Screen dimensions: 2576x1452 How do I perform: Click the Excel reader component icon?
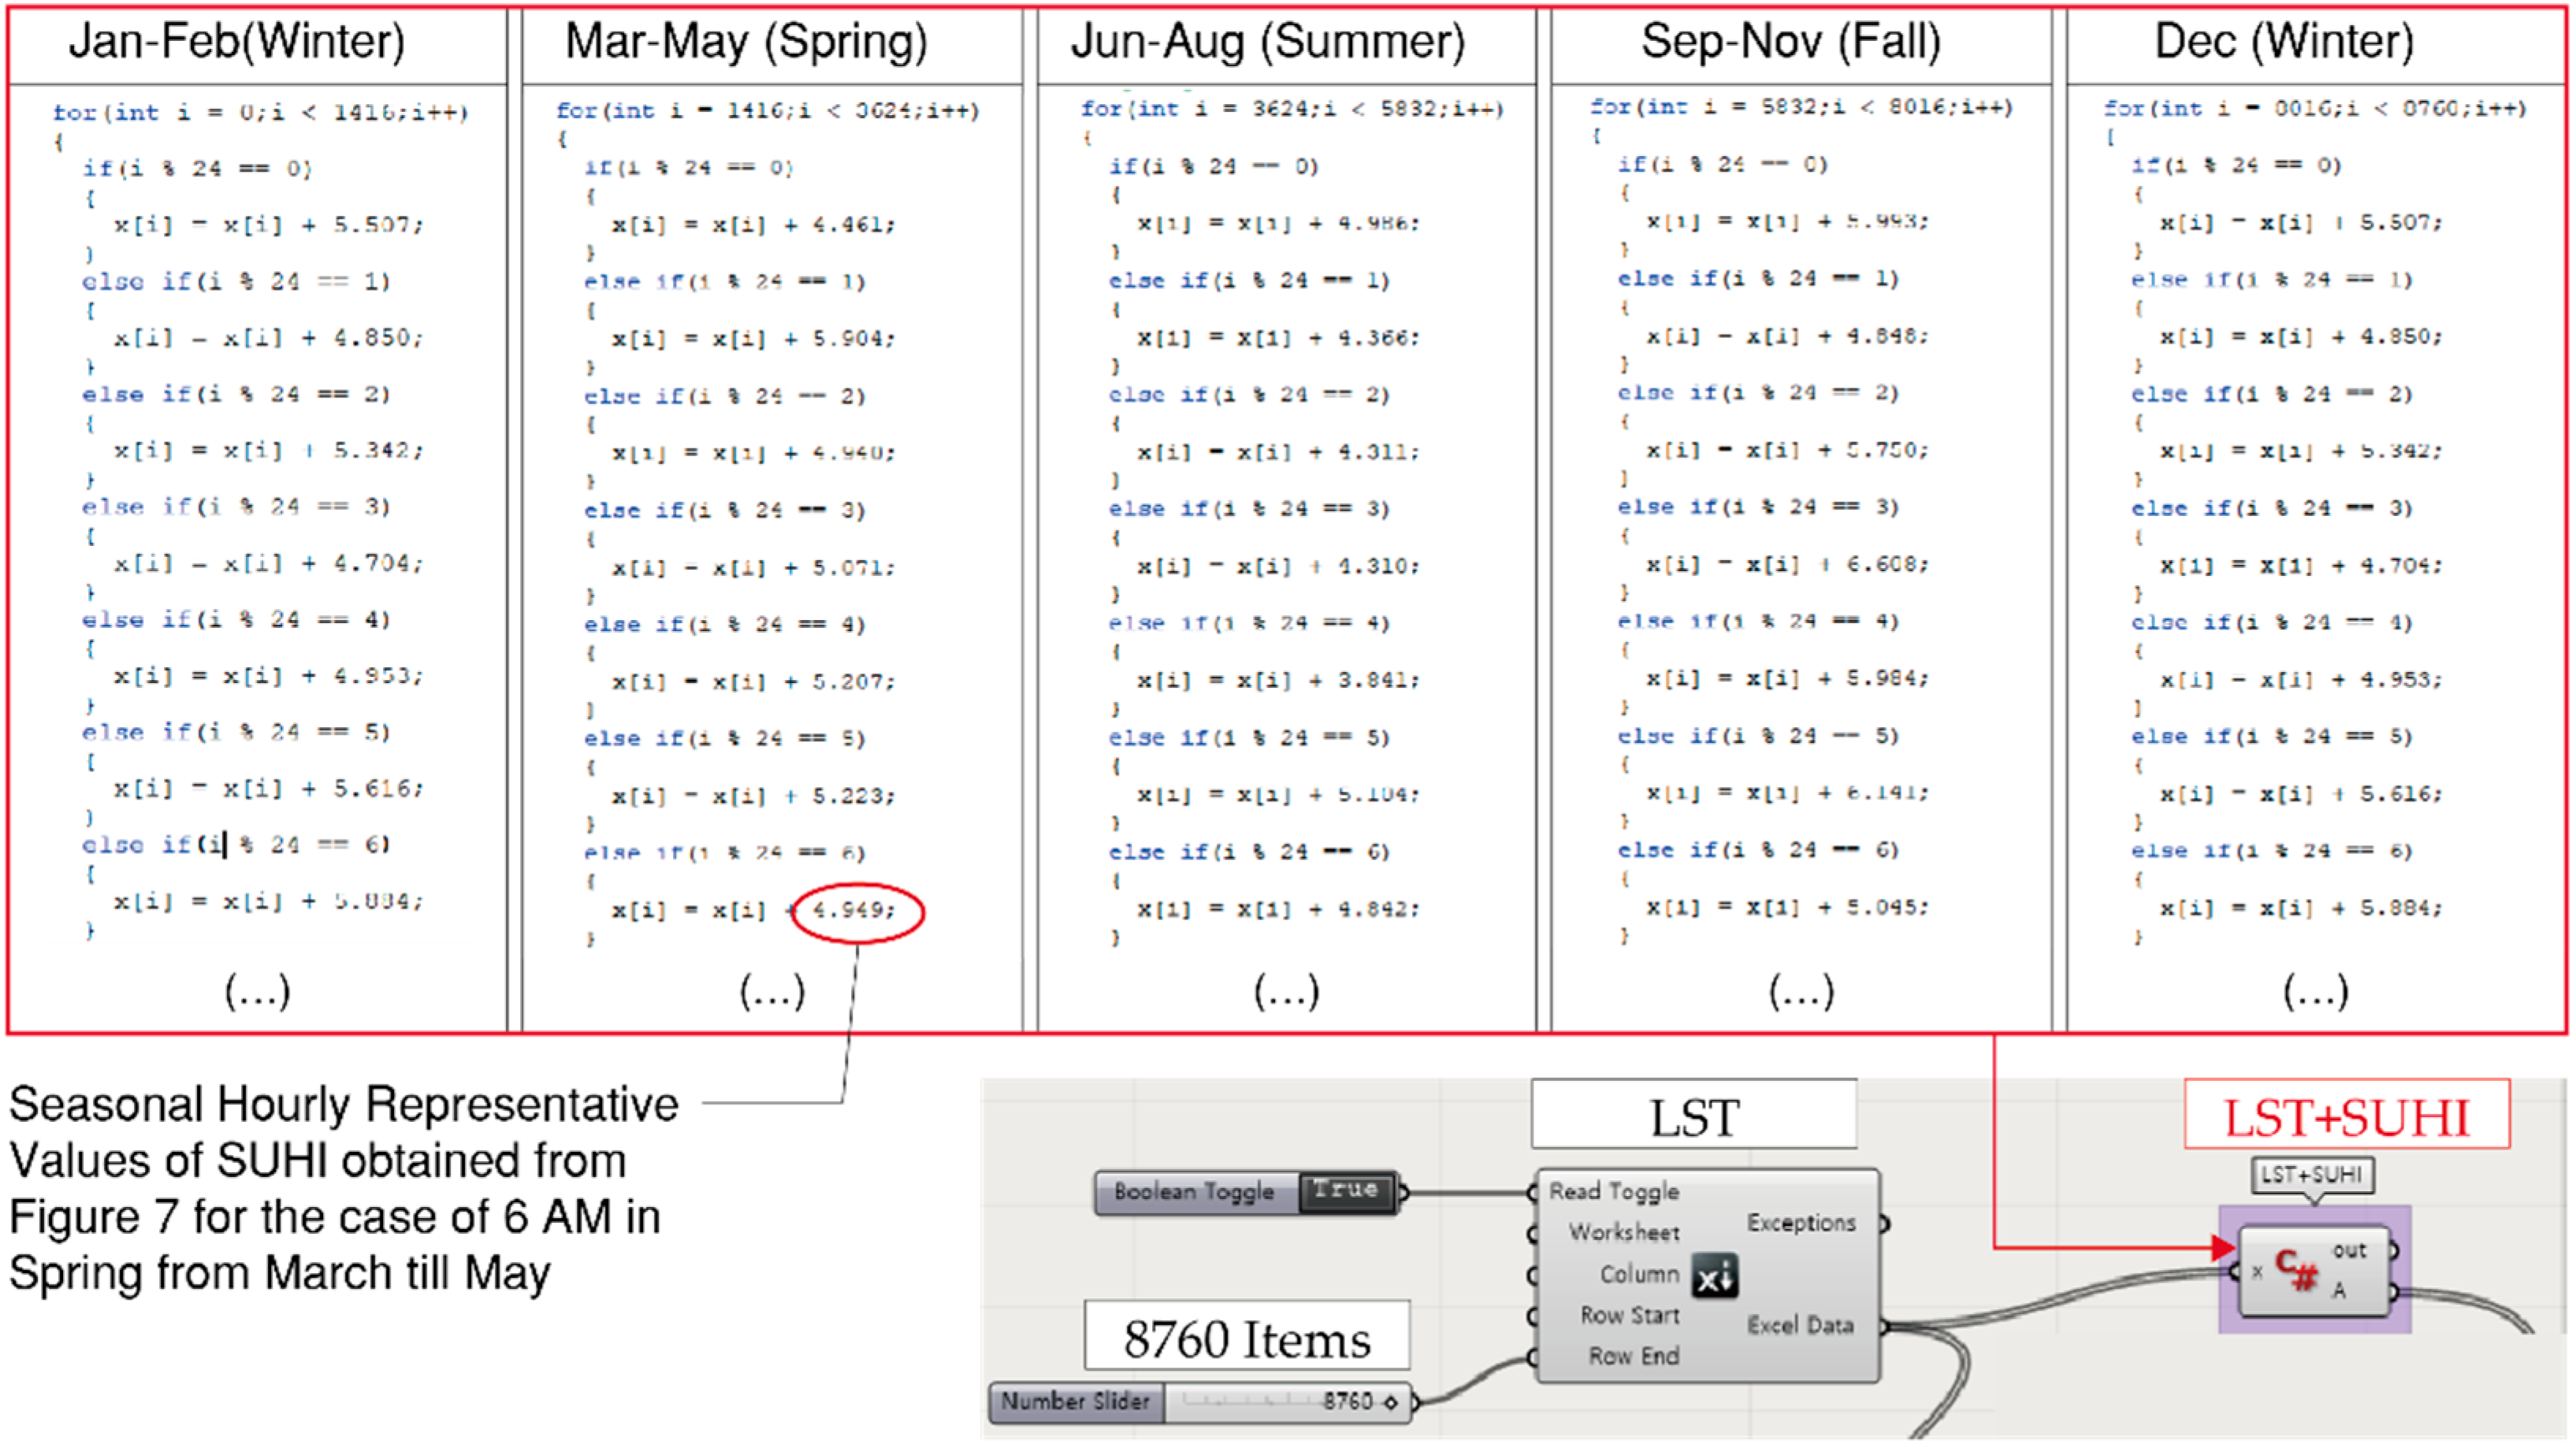pos(1714,1277)
